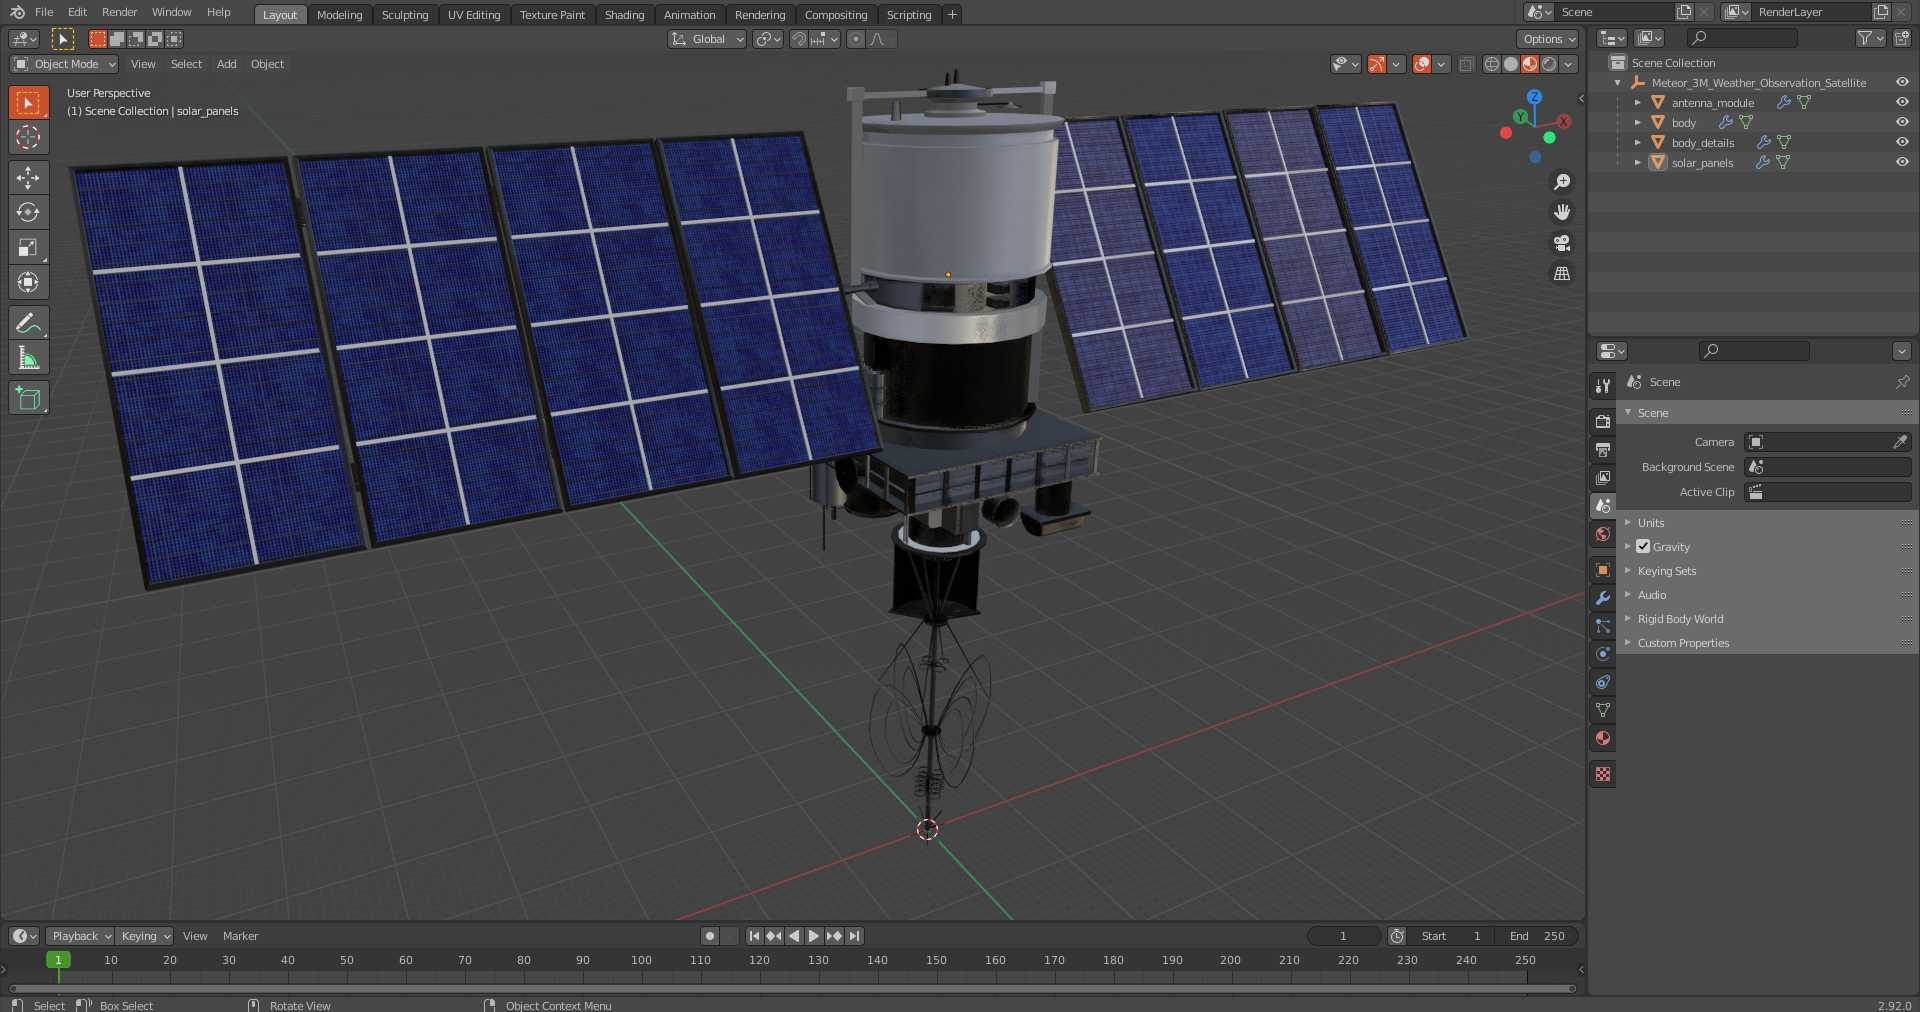Viewport: 1920px width, 1012px height.
Task: Open the Particle properties tab
Action: (x=1603, y=626)
